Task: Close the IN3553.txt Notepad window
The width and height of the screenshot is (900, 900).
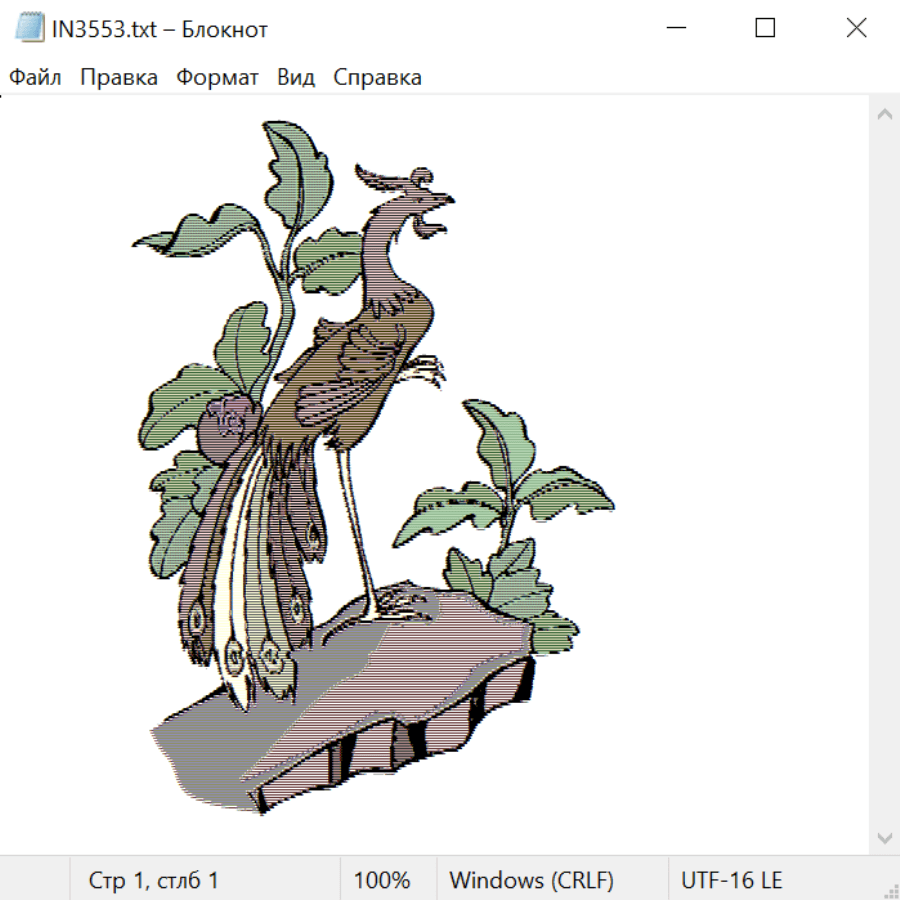Action: (x=856, y=29)
